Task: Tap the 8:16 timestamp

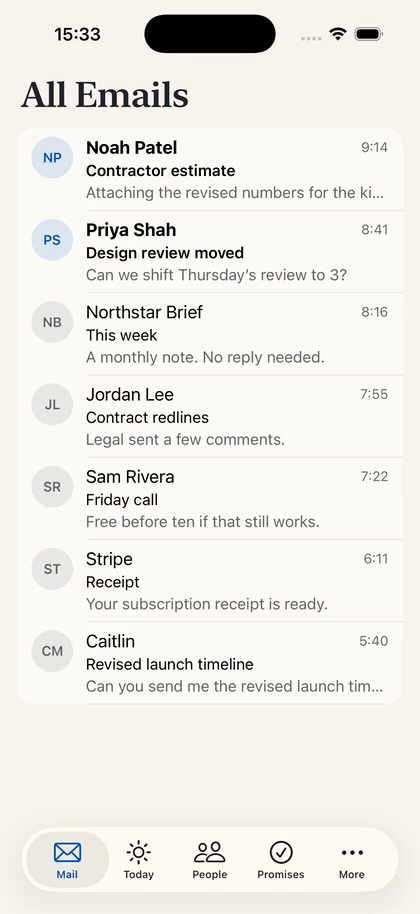Action: coord(375,312)
